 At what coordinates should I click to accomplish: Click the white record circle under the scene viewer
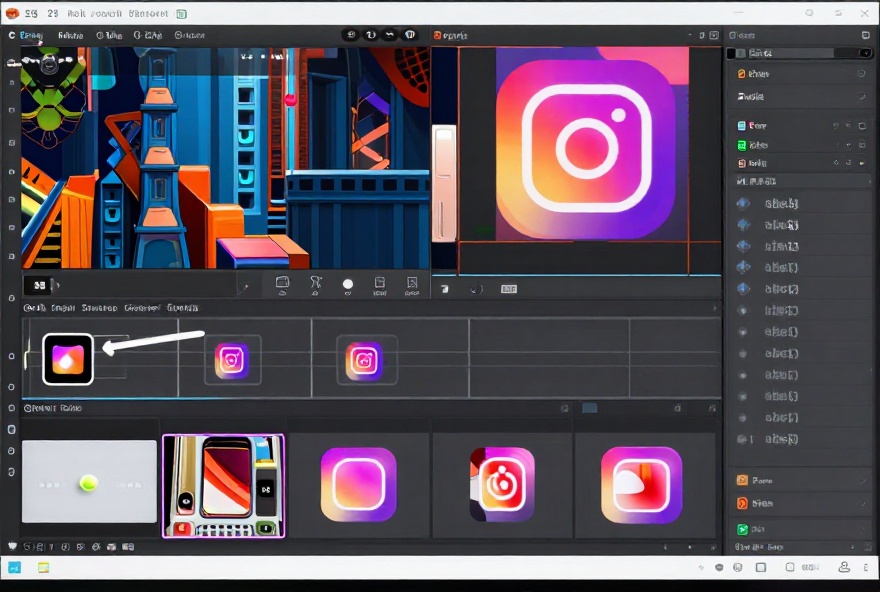tap(348, 284)
